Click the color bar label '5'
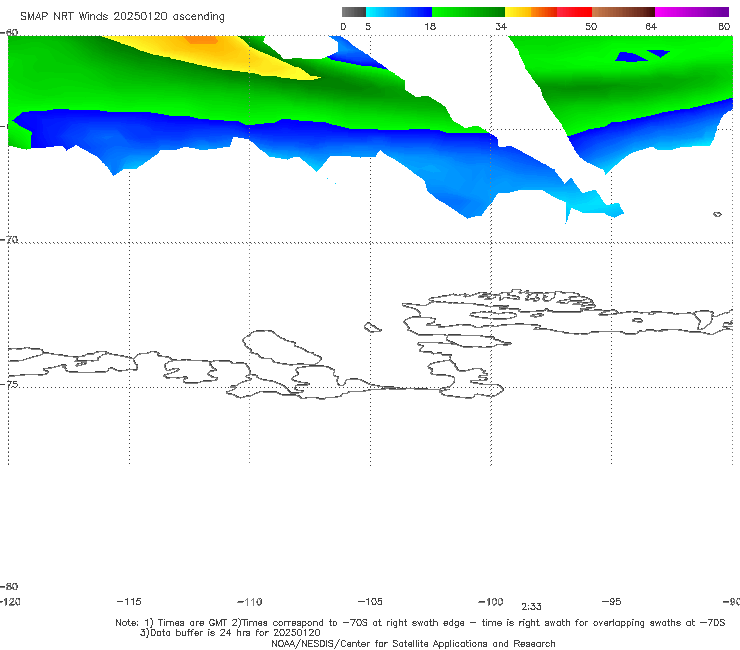The height and width of the screenshot is (650, 740). 368,27
